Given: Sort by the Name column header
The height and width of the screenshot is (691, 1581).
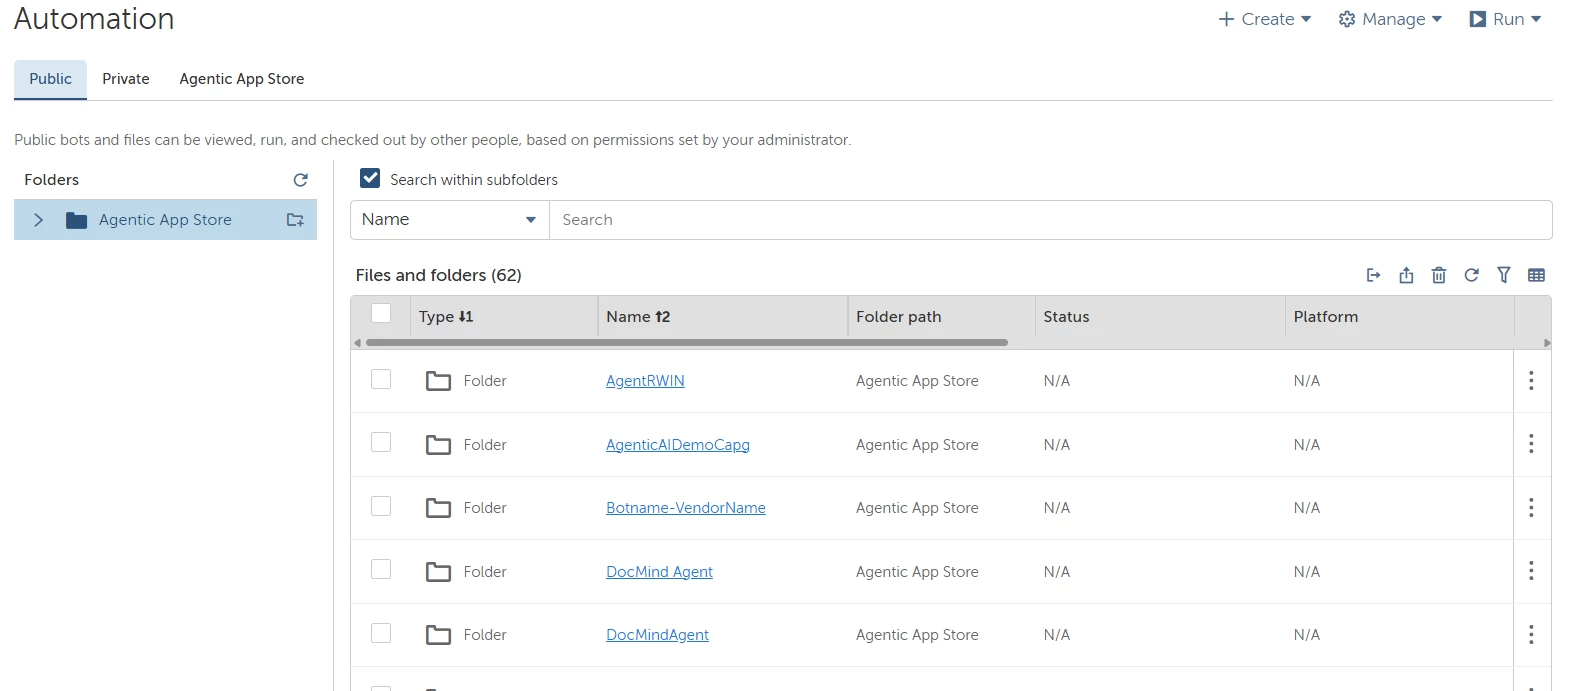Looking at the screenshot, I should click(x=638, y=317).
